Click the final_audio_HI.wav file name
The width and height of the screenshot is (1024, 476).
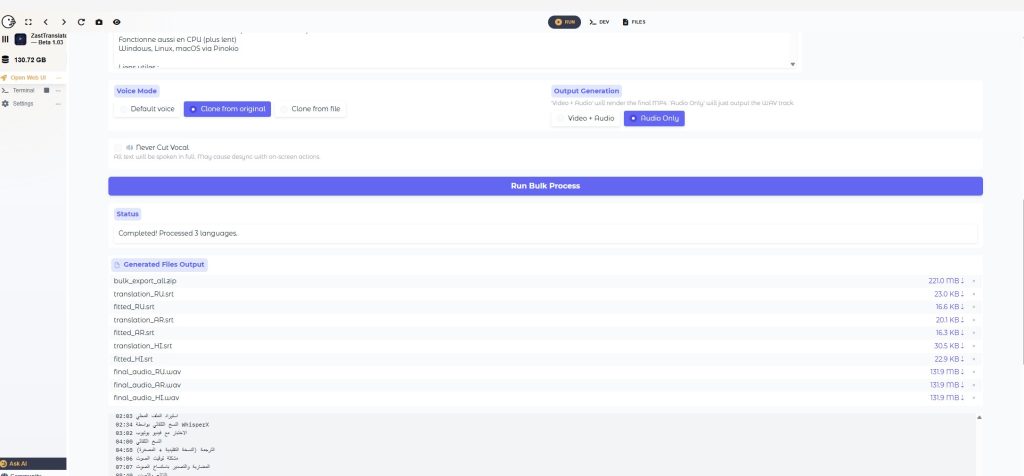pyautogui.click(x=146, y=398)
